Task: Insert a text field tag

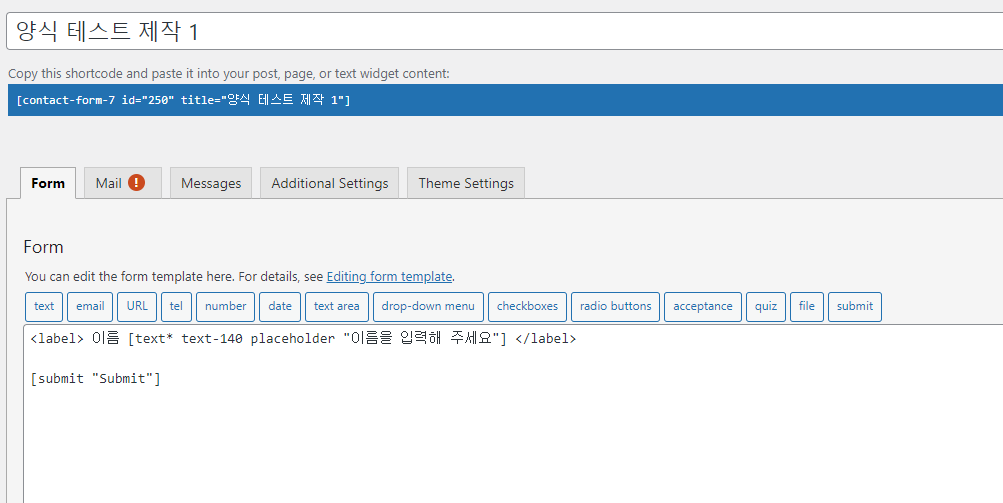Action: tap(44, 307)
